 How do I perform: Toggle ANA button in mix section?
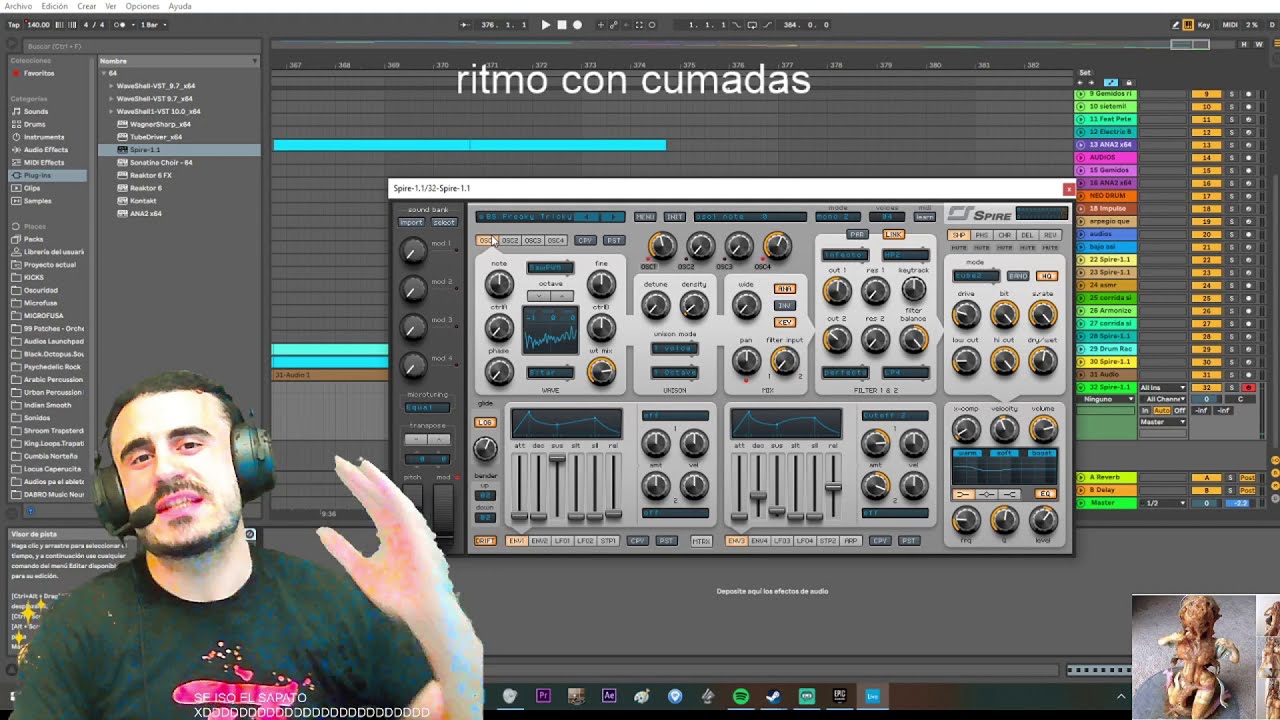(x=785, y=289)
